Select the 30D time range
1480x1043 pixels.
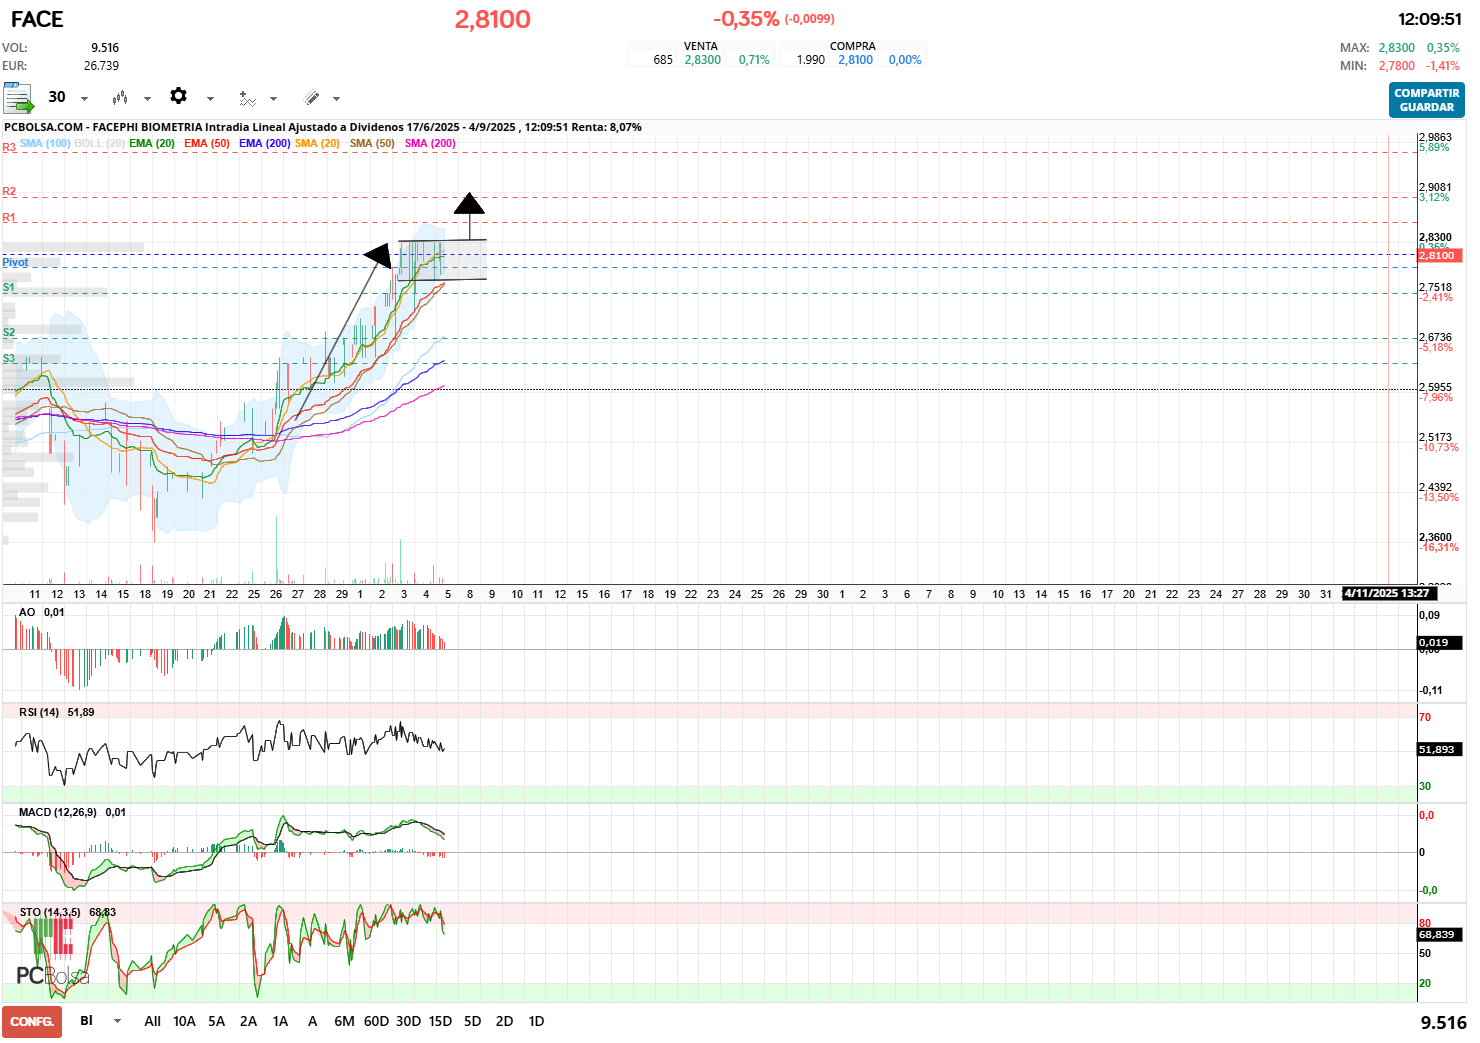pos(408,1021)
